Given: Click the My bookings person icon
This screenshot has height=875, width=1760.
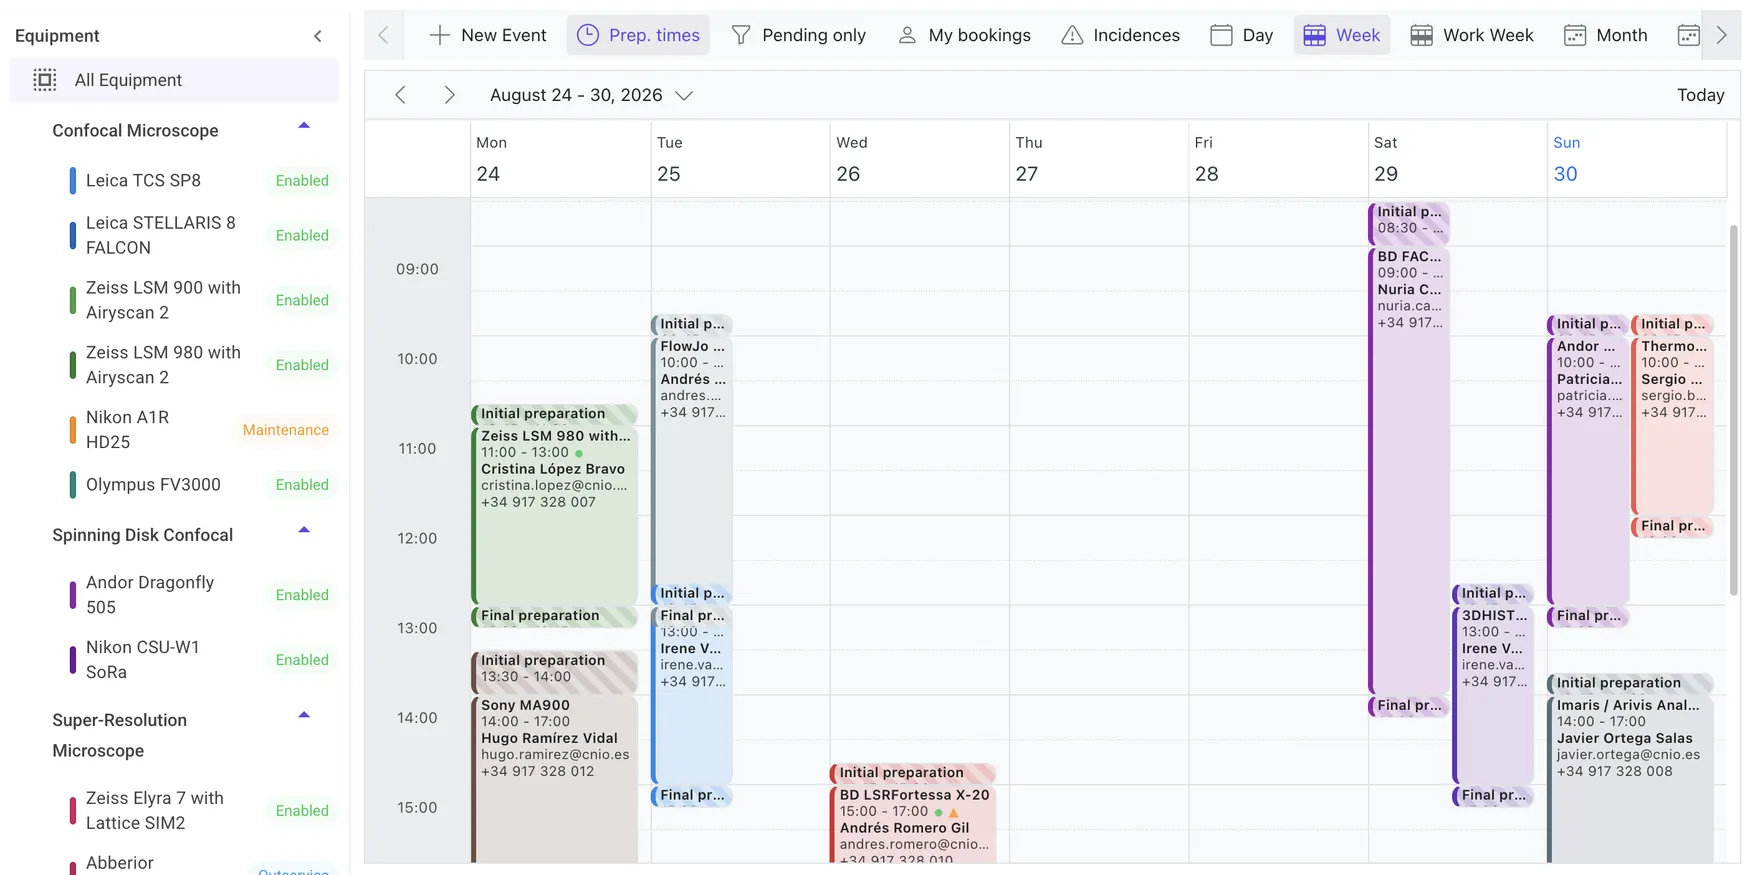Looking at the screenshot, I should pyautogui.click(x=907, y=35).
